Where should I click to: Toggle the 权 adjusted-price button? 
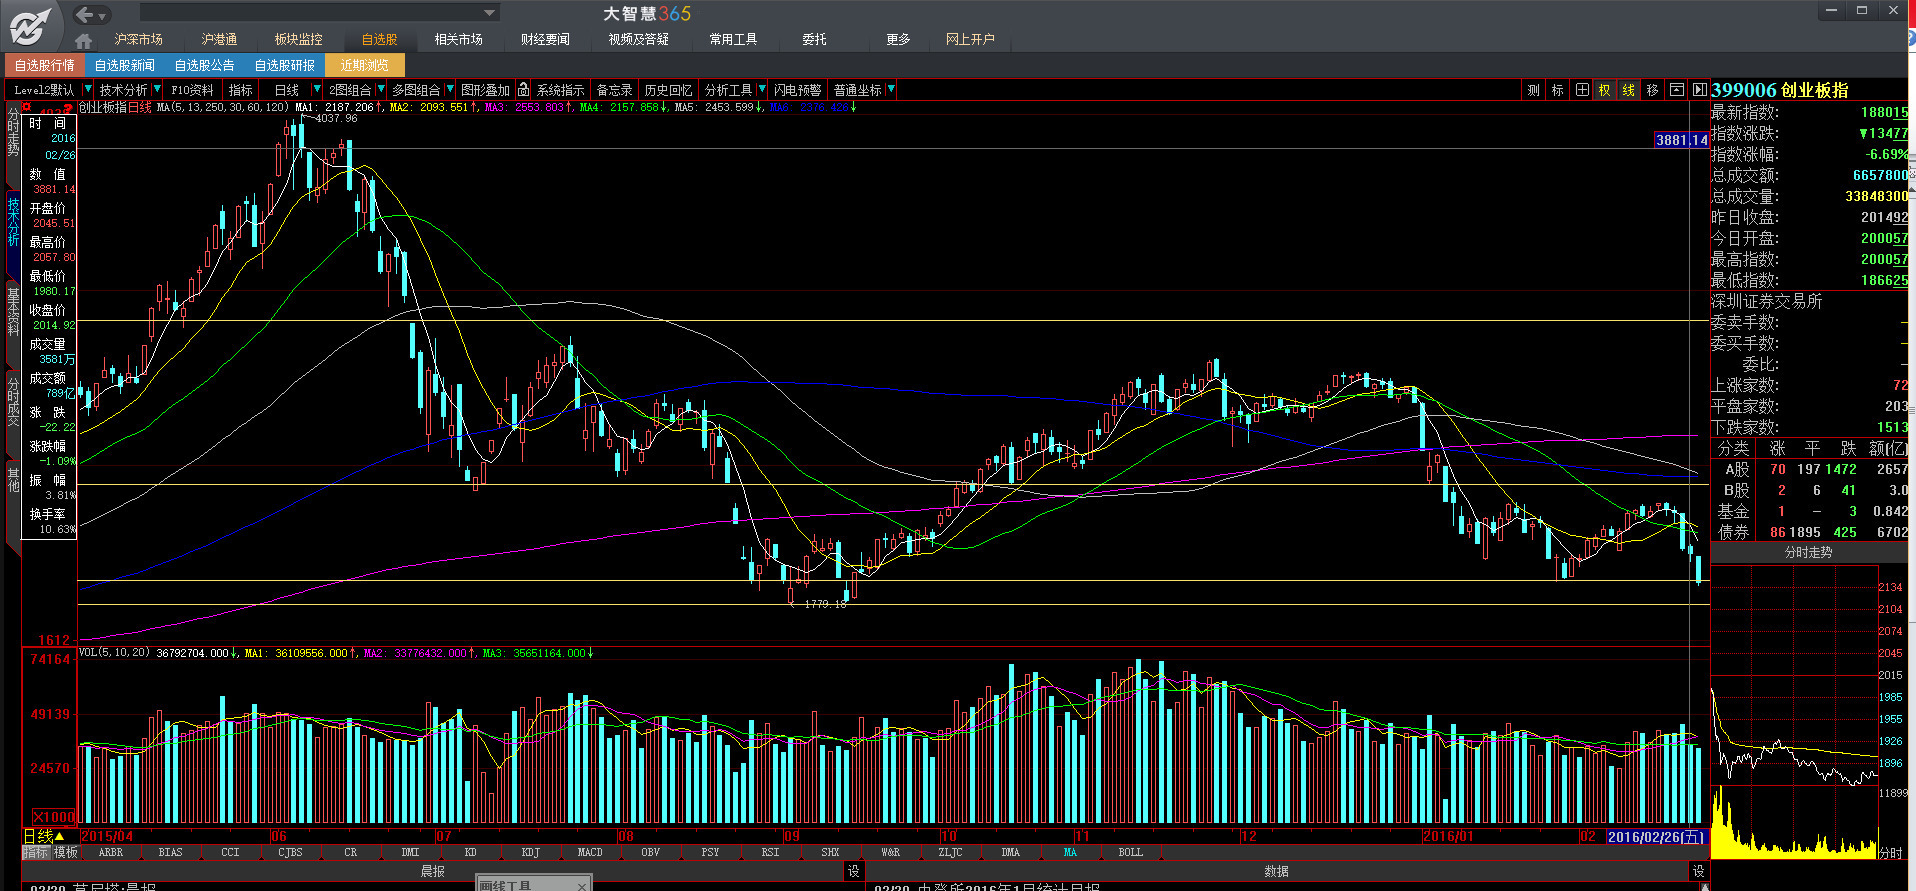1605,90
